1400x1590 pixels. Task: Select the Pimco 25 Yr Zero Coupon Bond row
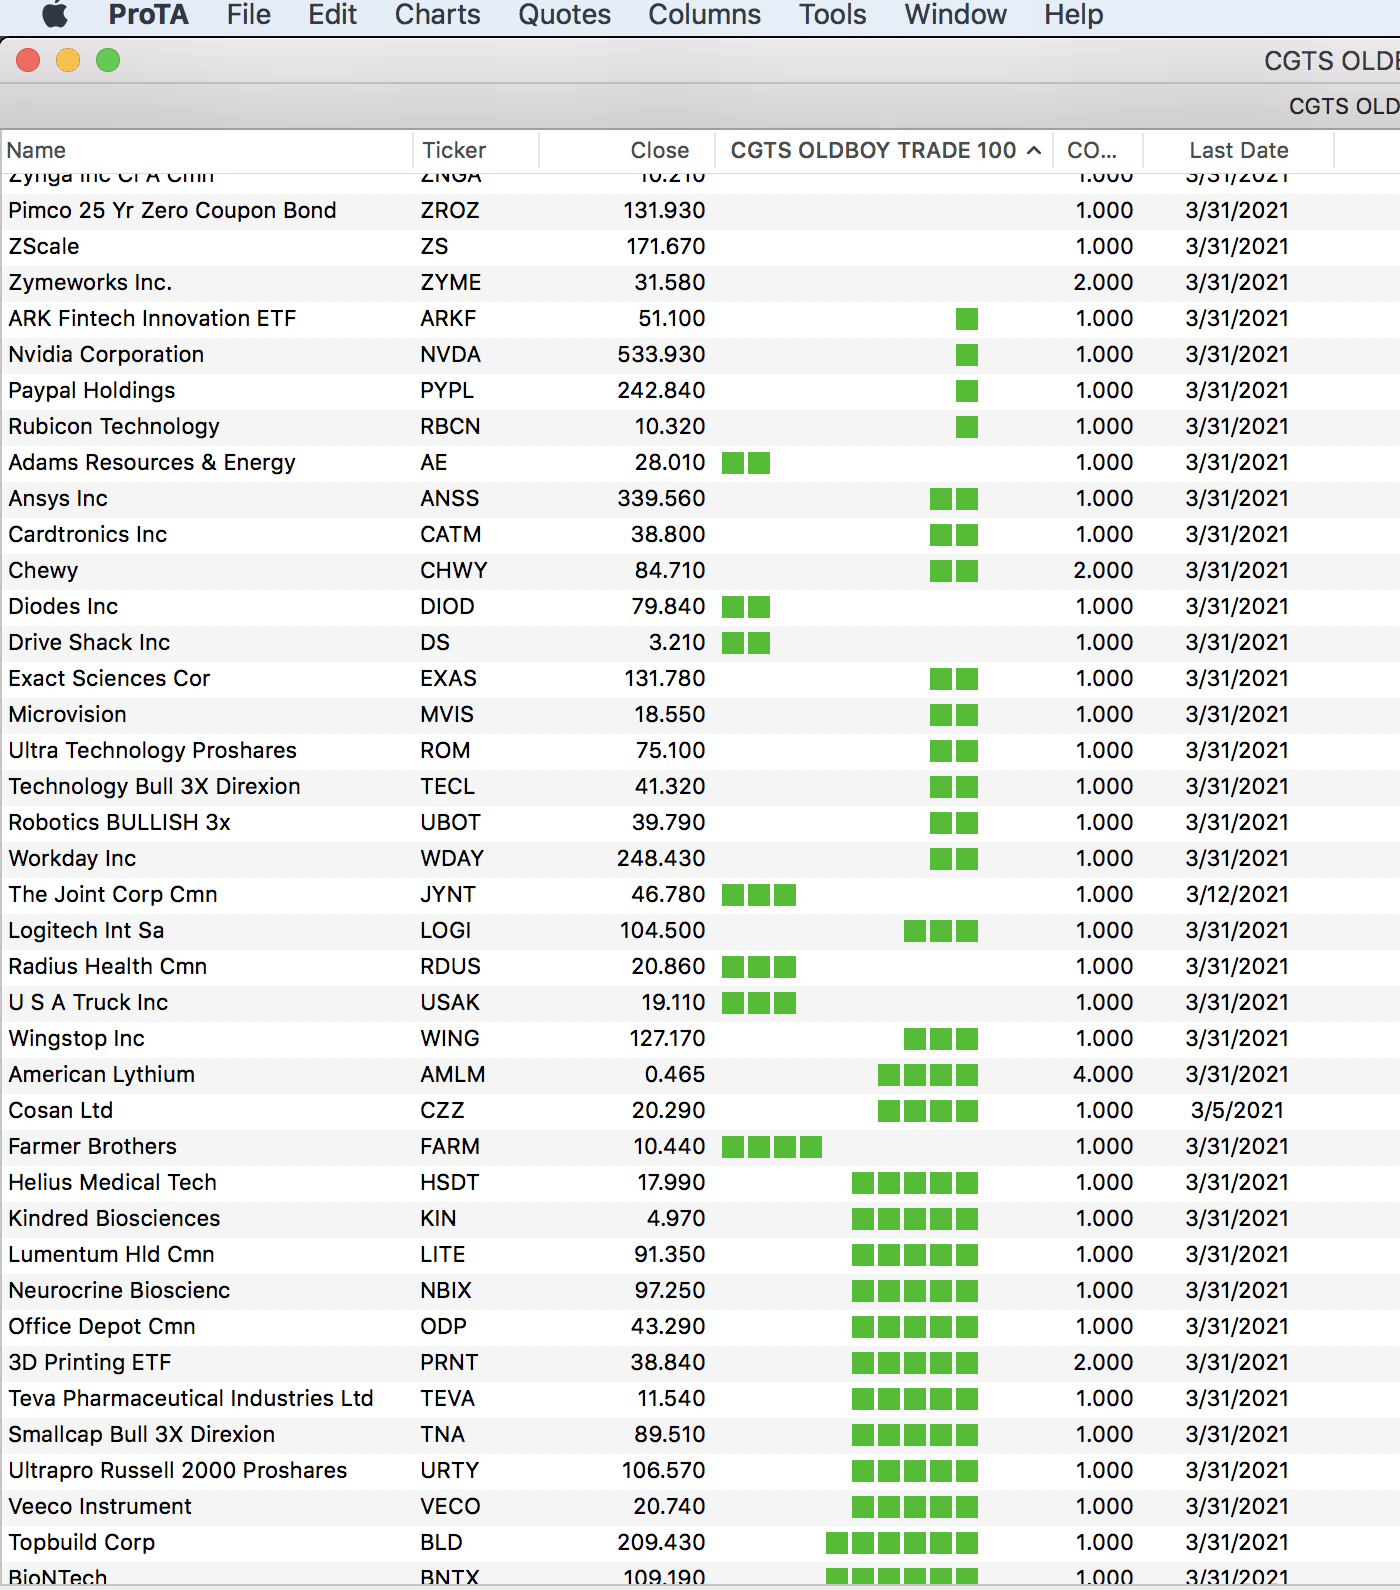coord(700,211)
